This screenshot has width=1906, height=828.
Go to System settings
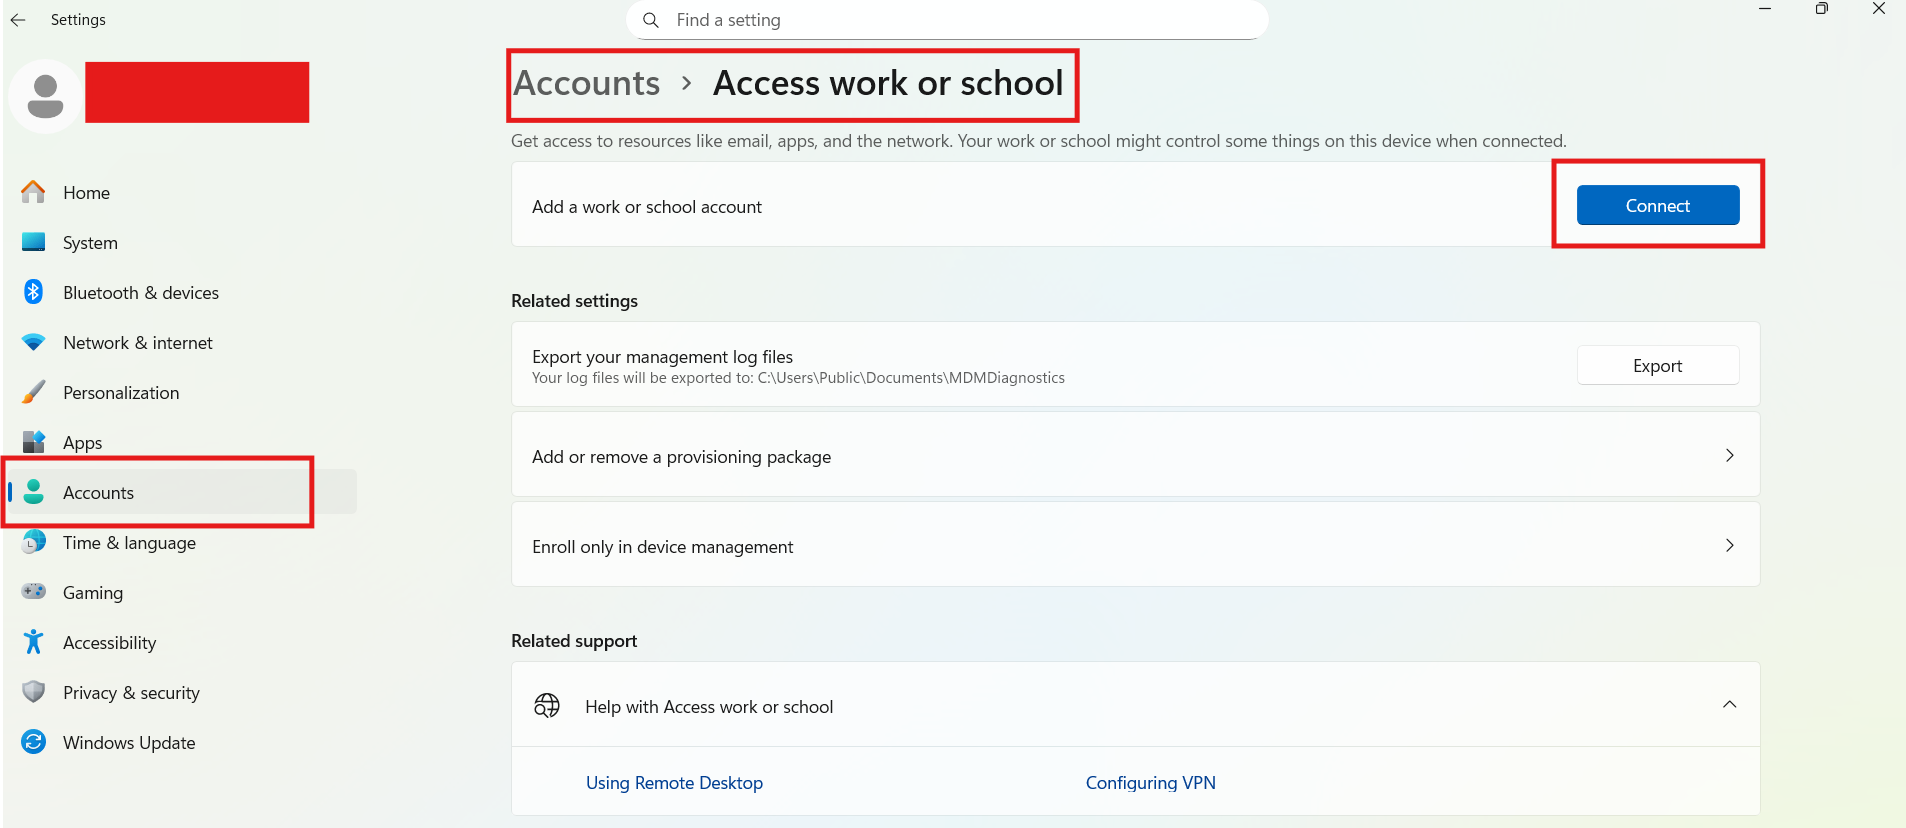tap(90, 243)
